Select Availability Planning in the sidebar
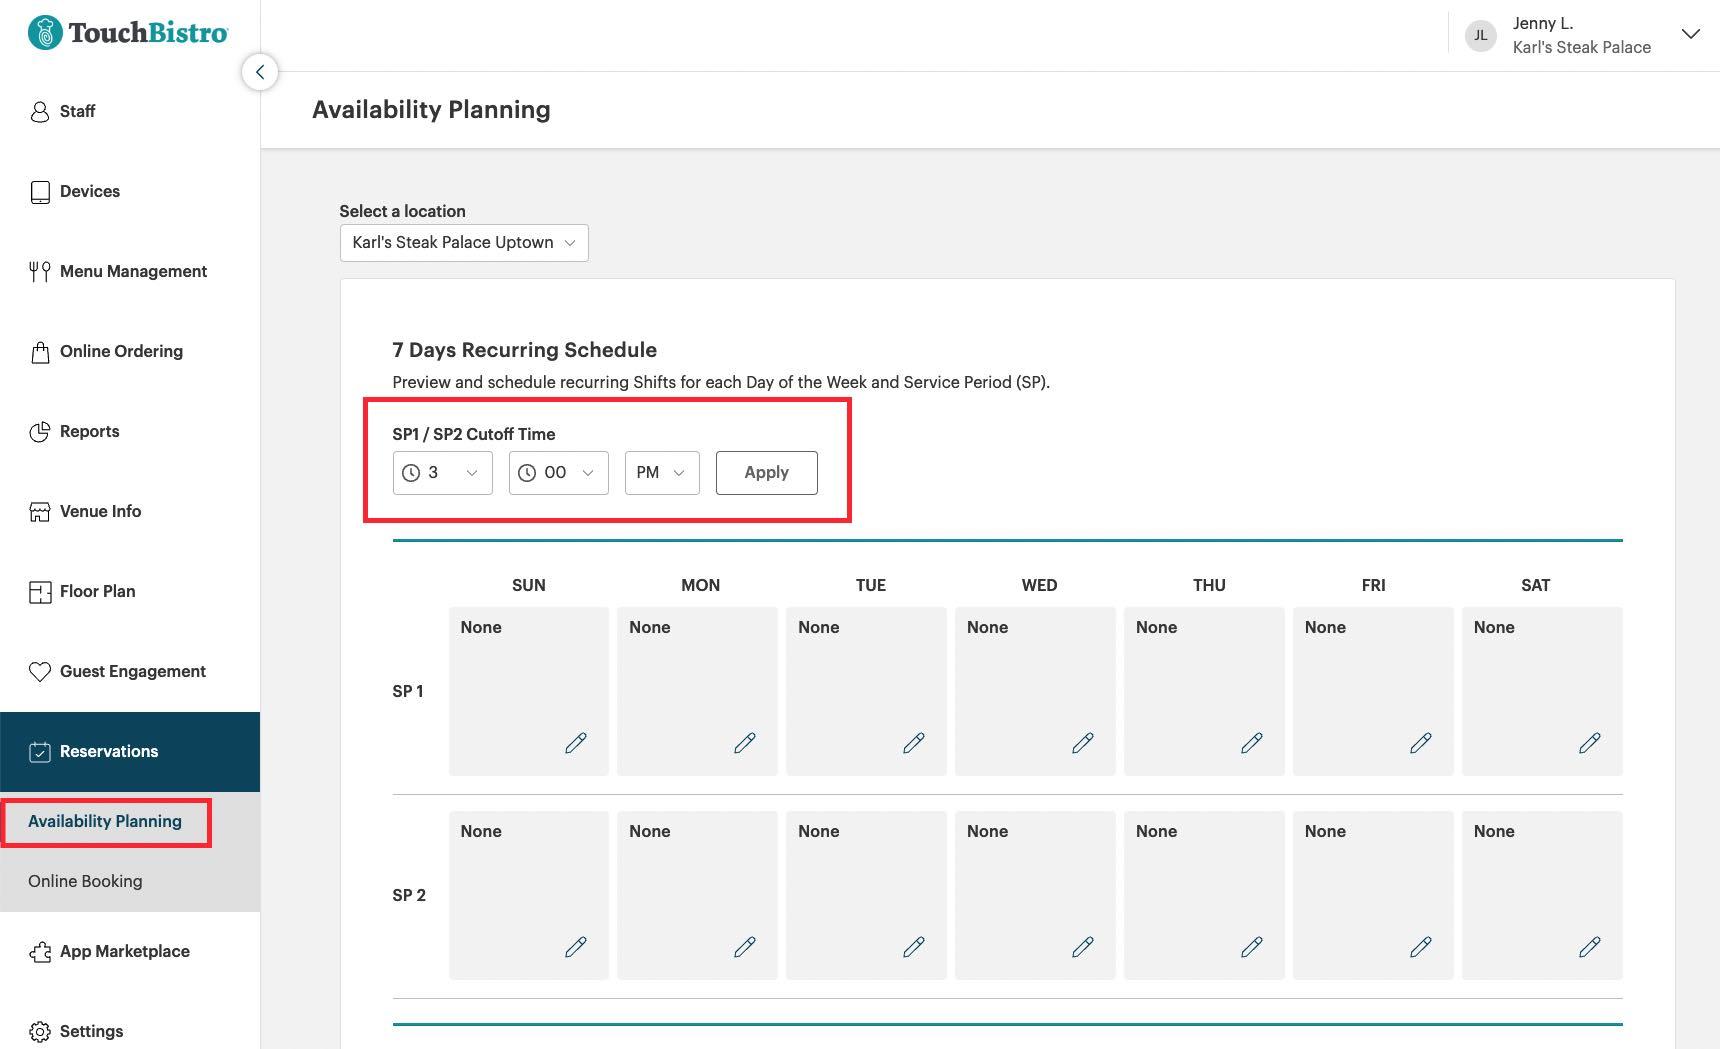The image size is (1720, 1049). [x=105, y=821]
